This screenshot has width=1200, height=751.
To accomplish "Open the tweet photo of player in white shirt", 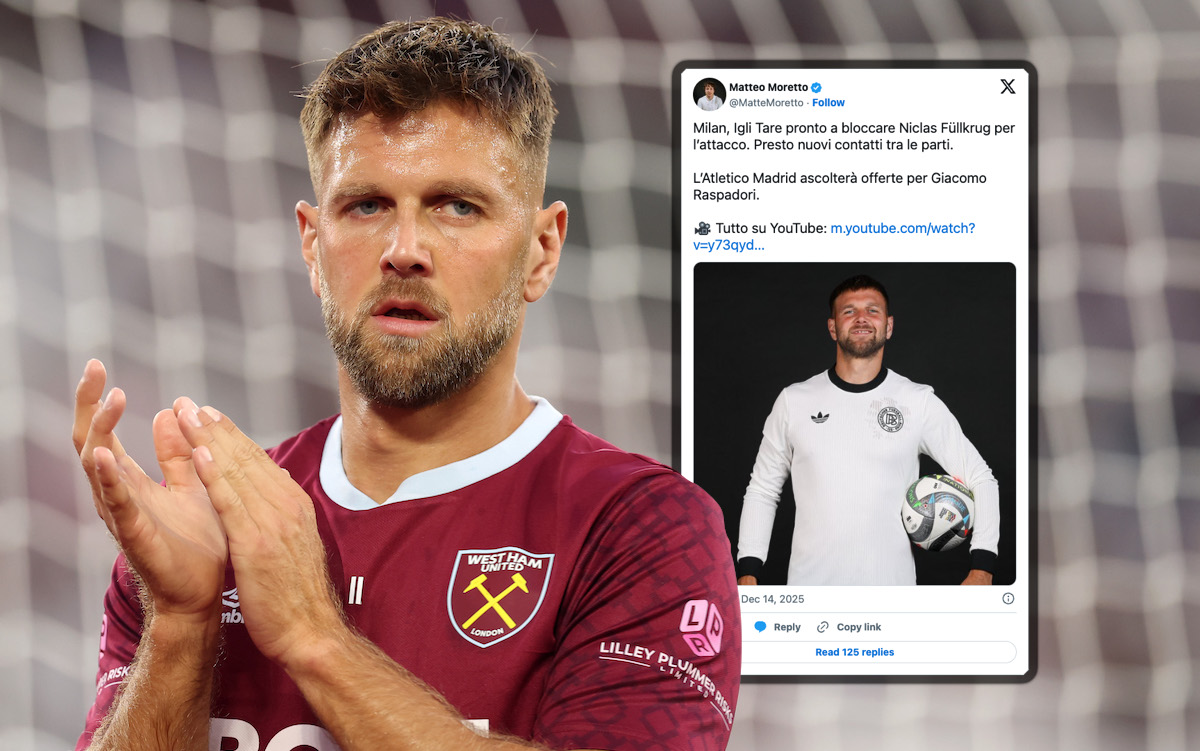I will coord(855,423).
